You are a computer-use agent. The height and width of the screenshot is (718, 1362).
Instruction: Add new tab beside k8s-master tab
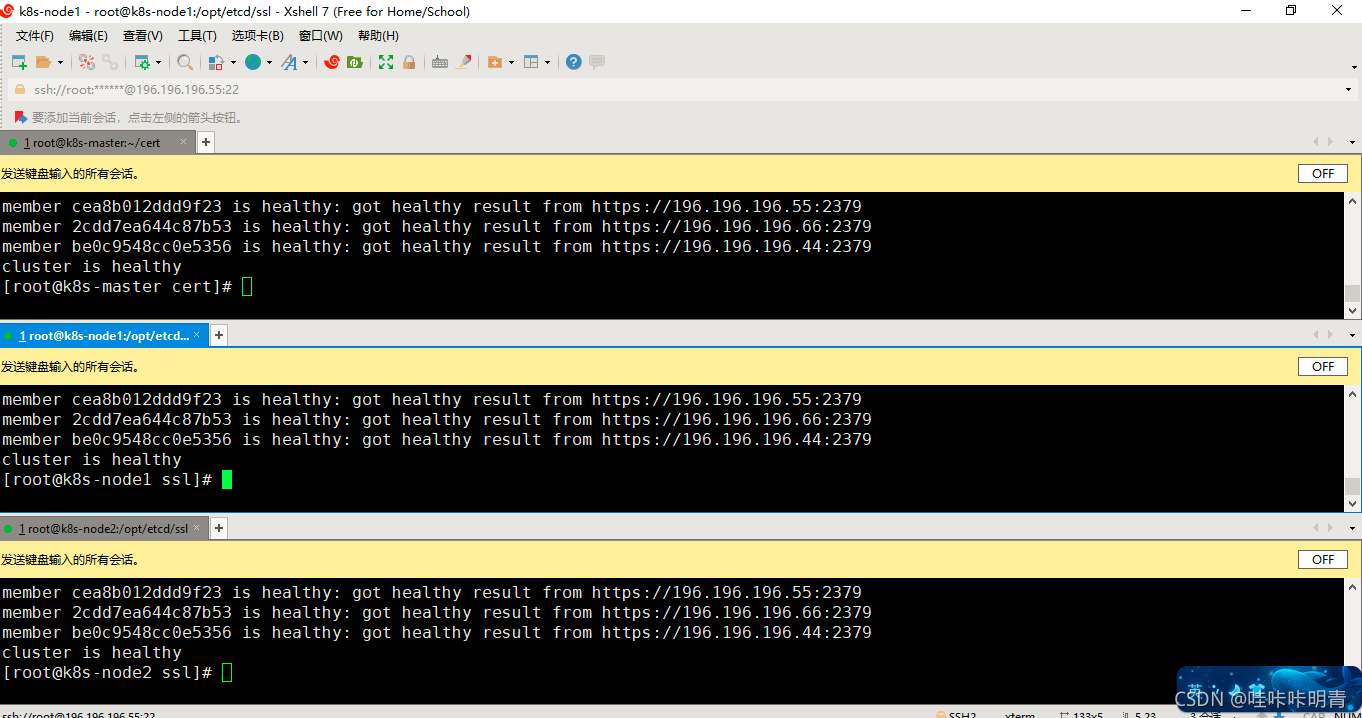point(205,143)
